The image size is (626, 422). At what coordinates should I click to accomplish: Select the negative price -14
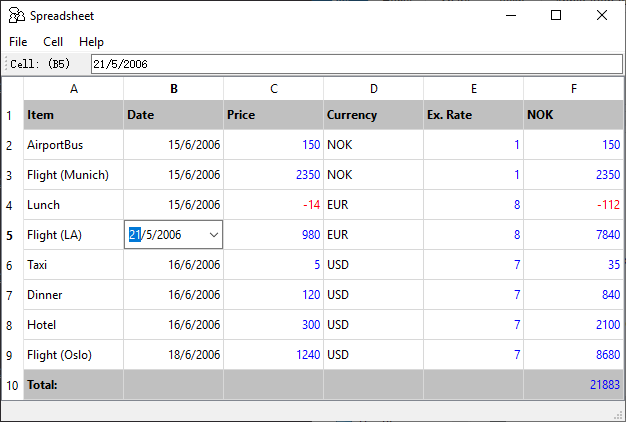pyautogui.click(x=273, y=205)
